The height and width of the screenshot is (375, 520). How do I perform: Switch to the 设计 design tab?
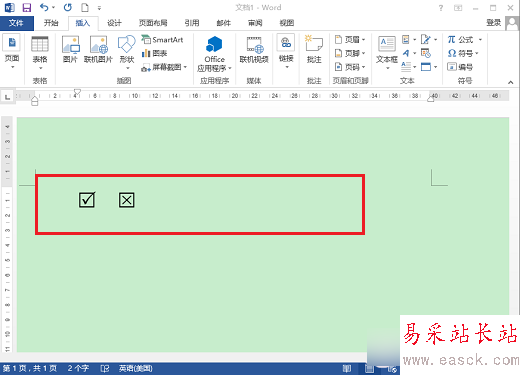pos(114,23)
